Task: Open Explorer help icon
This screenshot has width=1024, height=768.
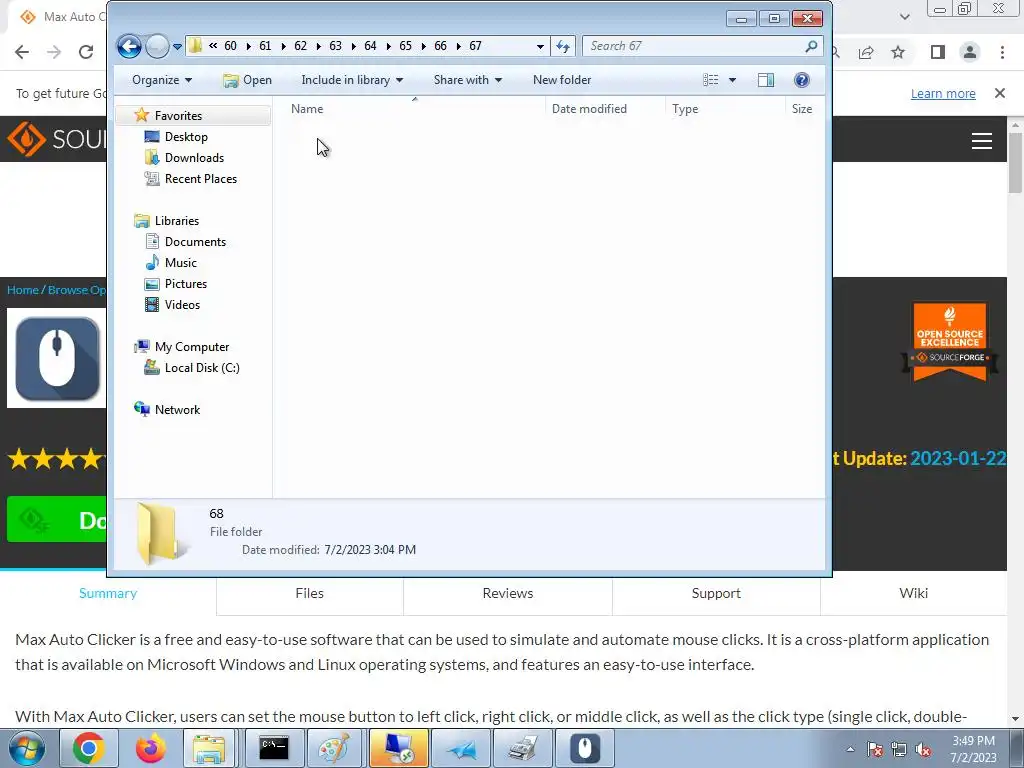Action: pos(802,80)
